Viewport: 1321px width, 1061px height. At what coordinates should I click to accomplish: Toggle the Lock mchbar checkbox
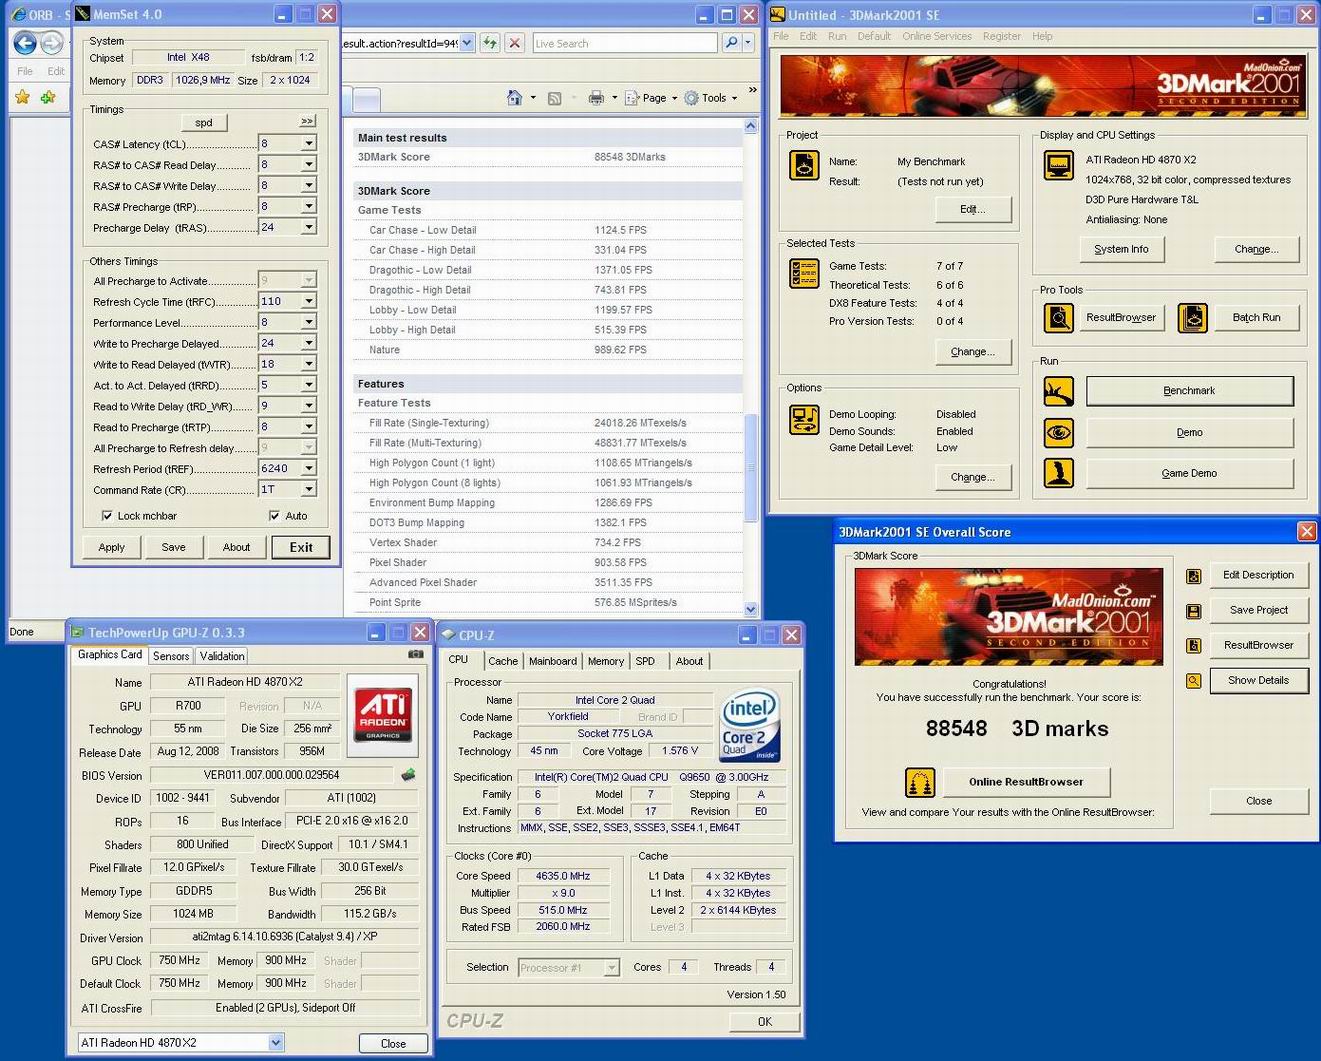107,516
